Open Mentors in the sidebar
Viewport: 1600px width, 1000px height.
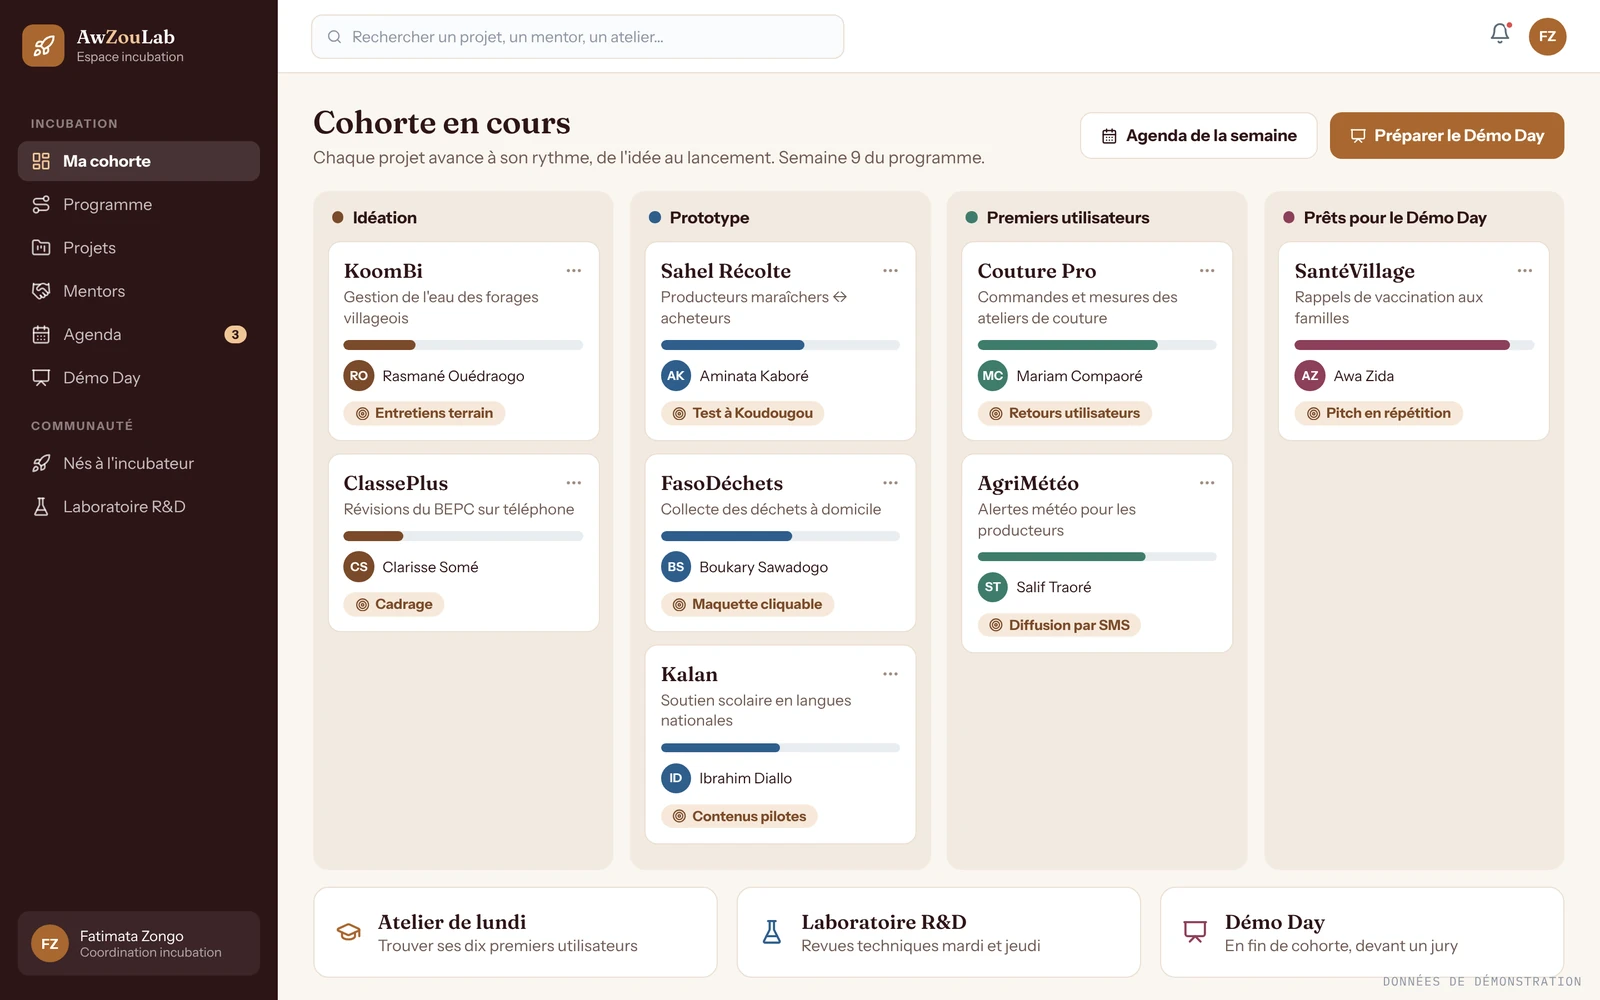coord(139,291)
